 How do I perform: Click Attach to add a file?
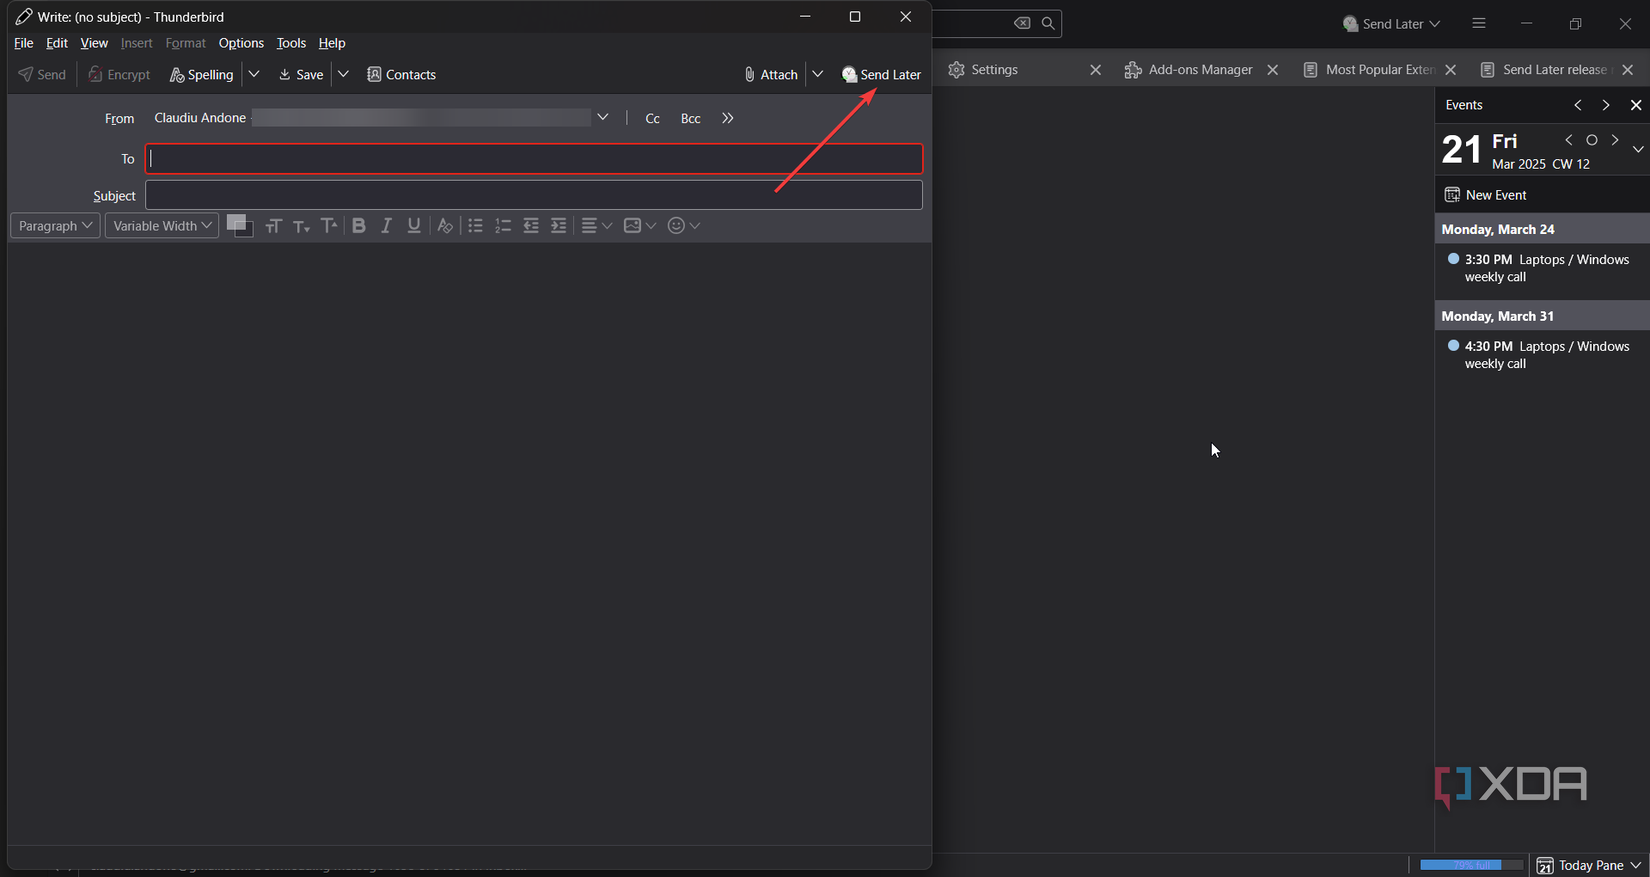pyautogui.click(x=771, y=75)
